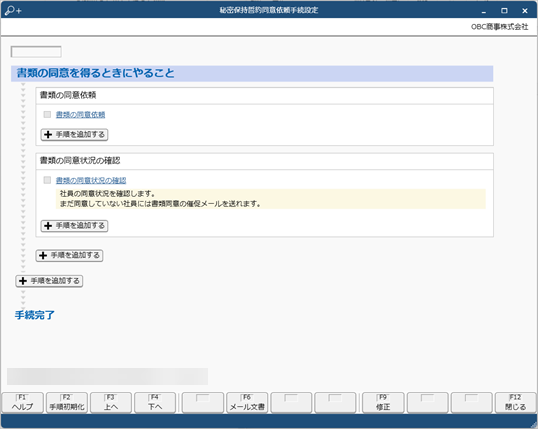Screen dimensions: 538x429
Task: Click the empty input field at top left
Action: point(36,52)
